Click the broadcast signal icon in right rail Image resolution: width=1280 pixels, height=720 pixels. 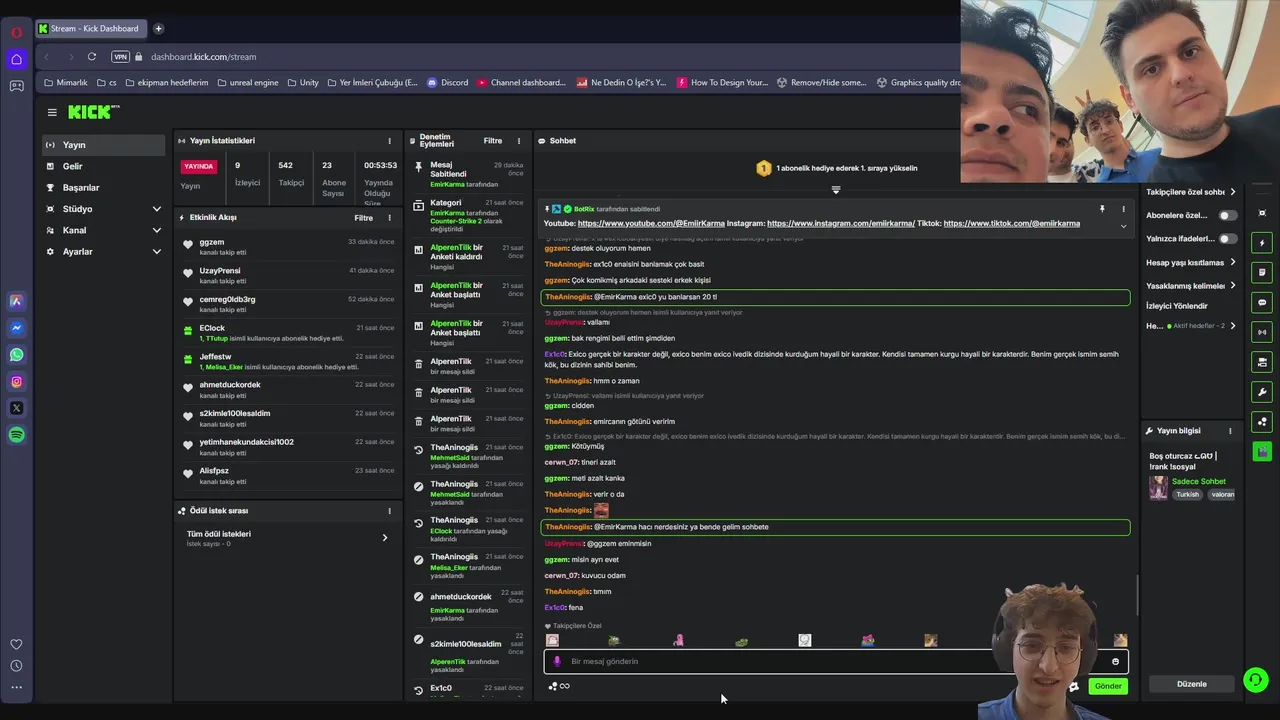1262,332
